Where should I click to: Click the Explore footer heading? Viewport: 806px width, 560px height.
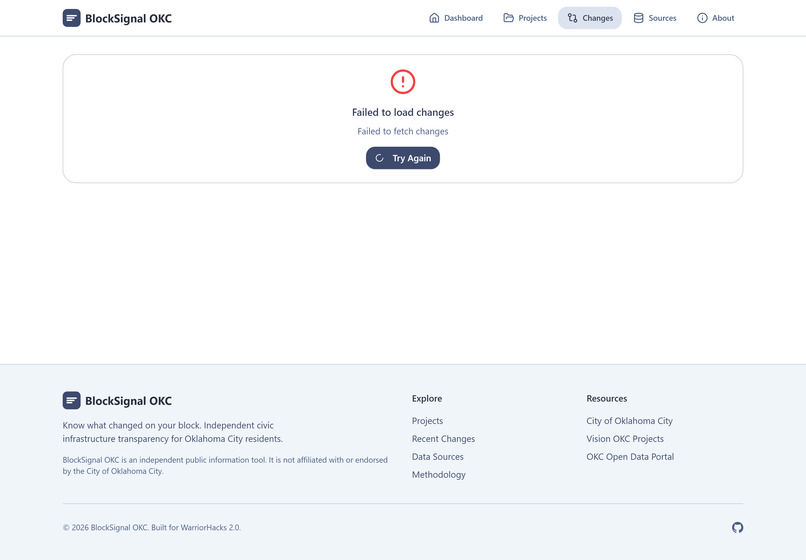(x=427, y=399)
